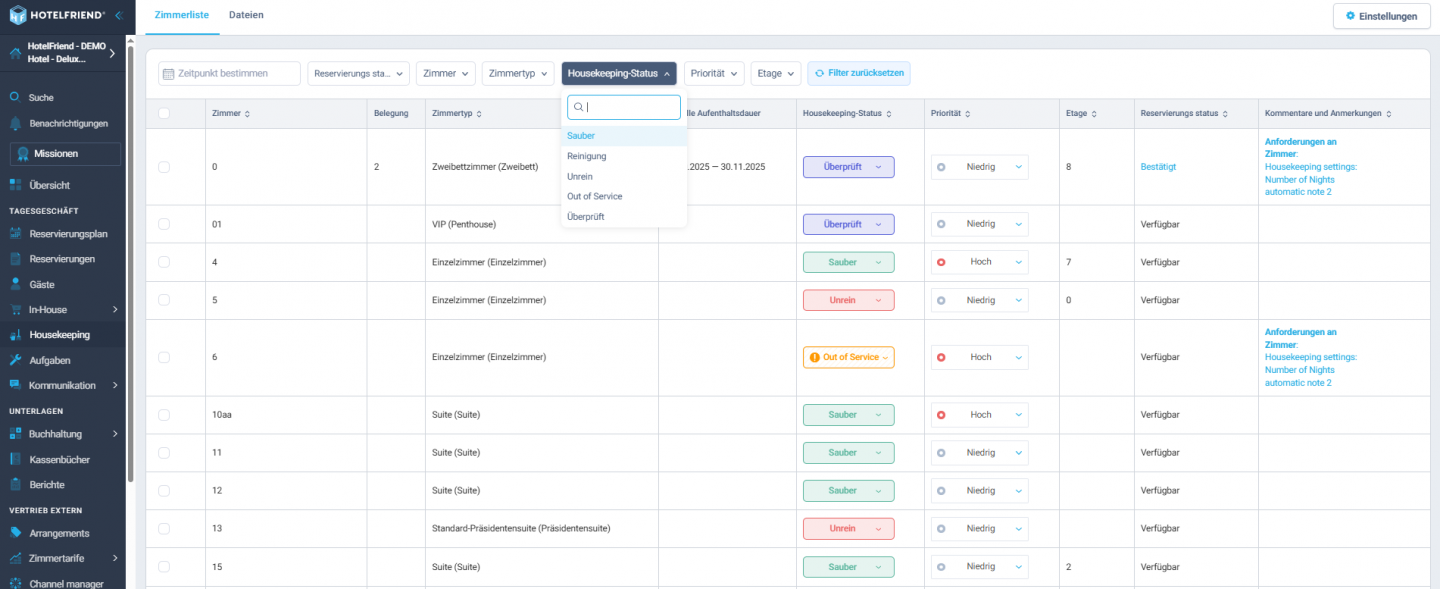Select all rooms with header checkbox
1440x589 pixels.
click(164, 114)
